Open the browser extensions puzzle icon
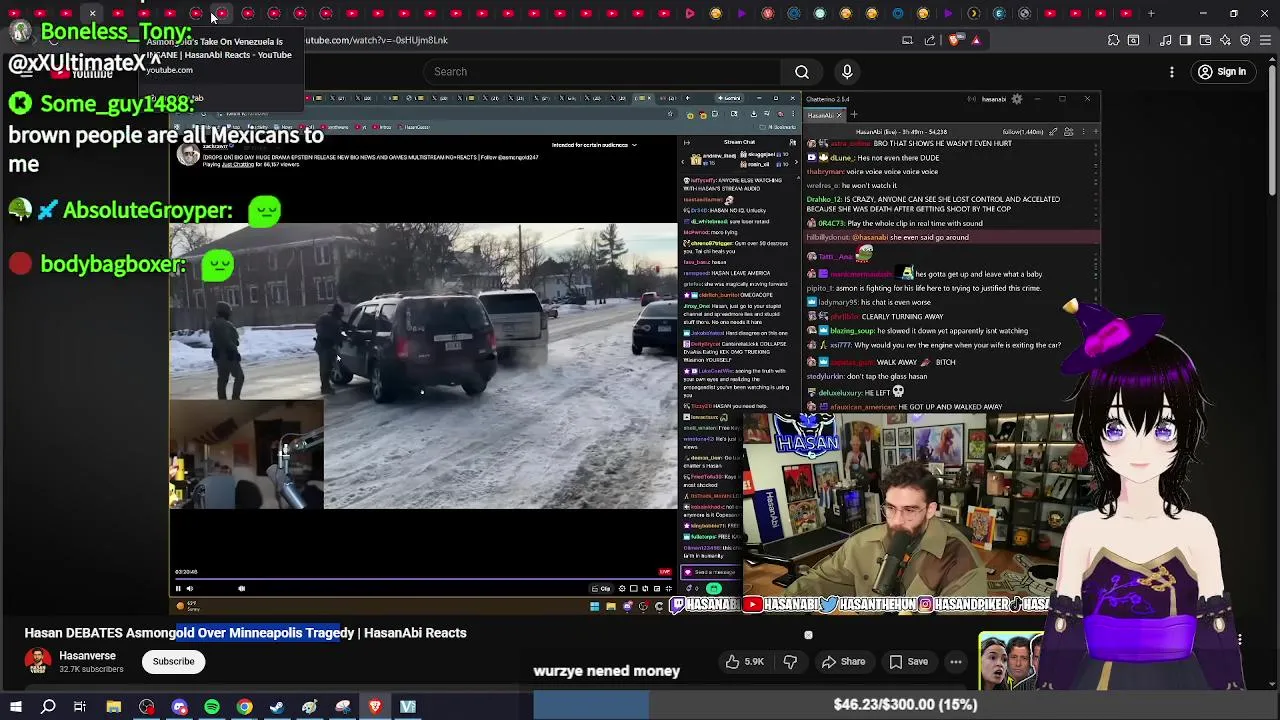The height and width of the screenshot is (720, 1280). 1113,40
